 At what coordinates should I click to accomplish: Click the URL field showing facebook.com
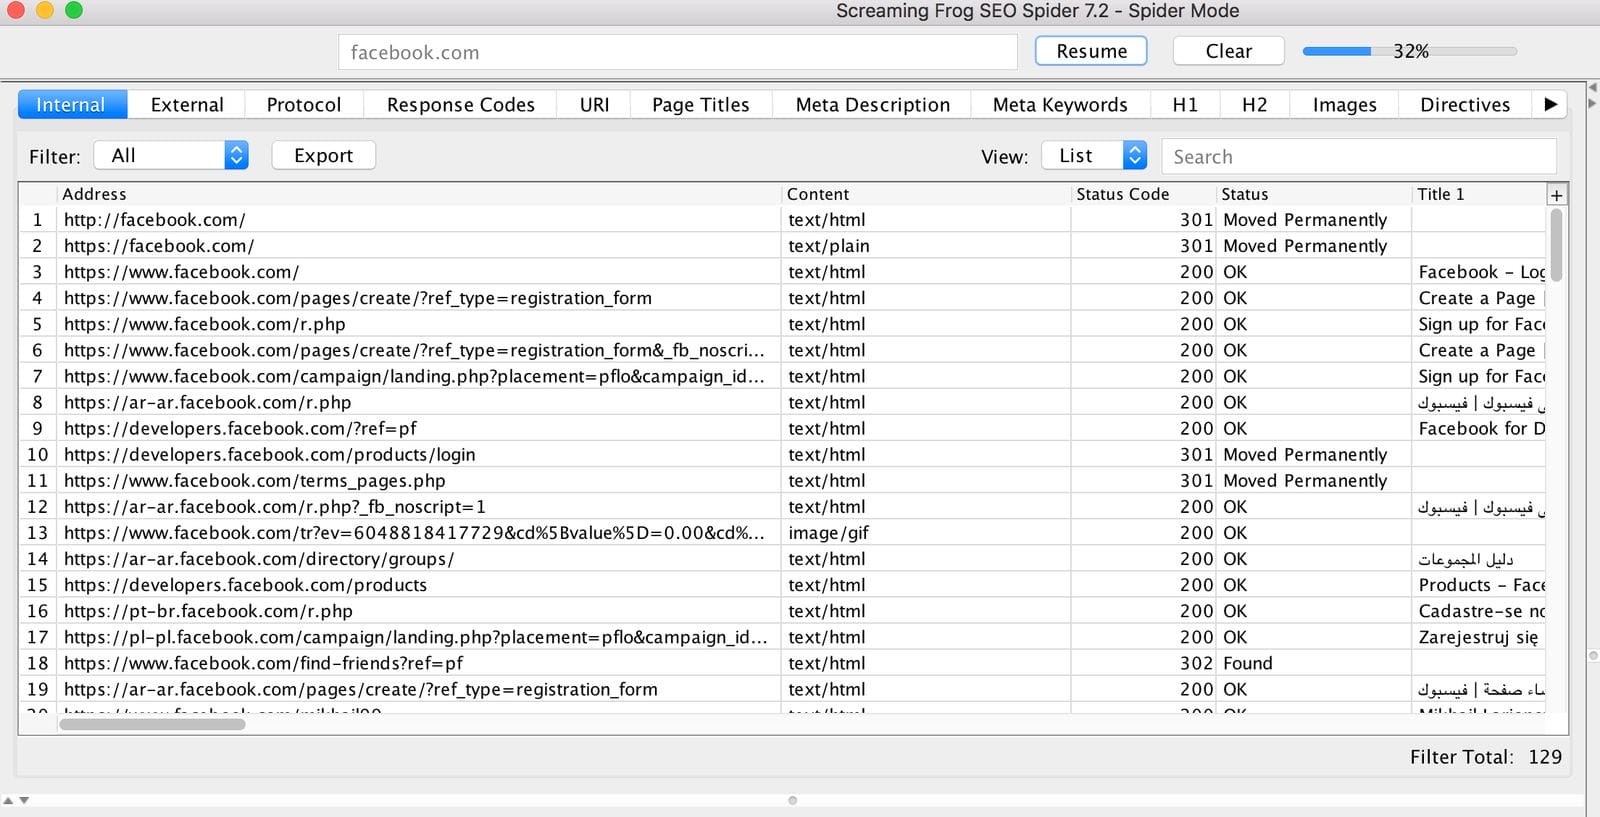pyautogui.click(x=677, y=52)
